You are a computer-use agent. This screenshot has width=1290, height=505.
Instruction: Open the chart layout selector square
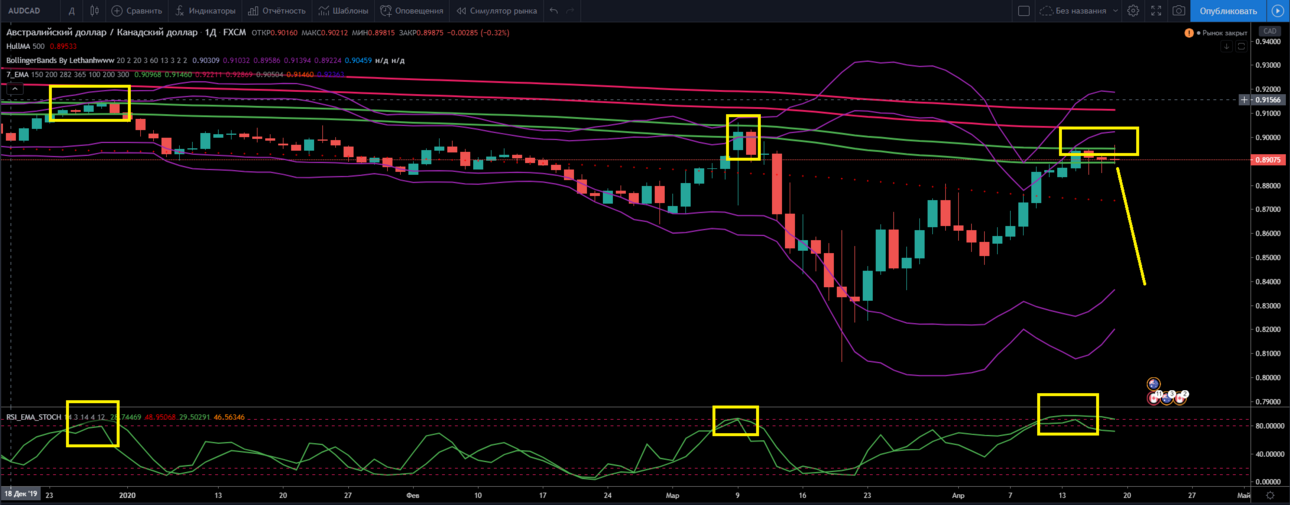click(1023, 11)
